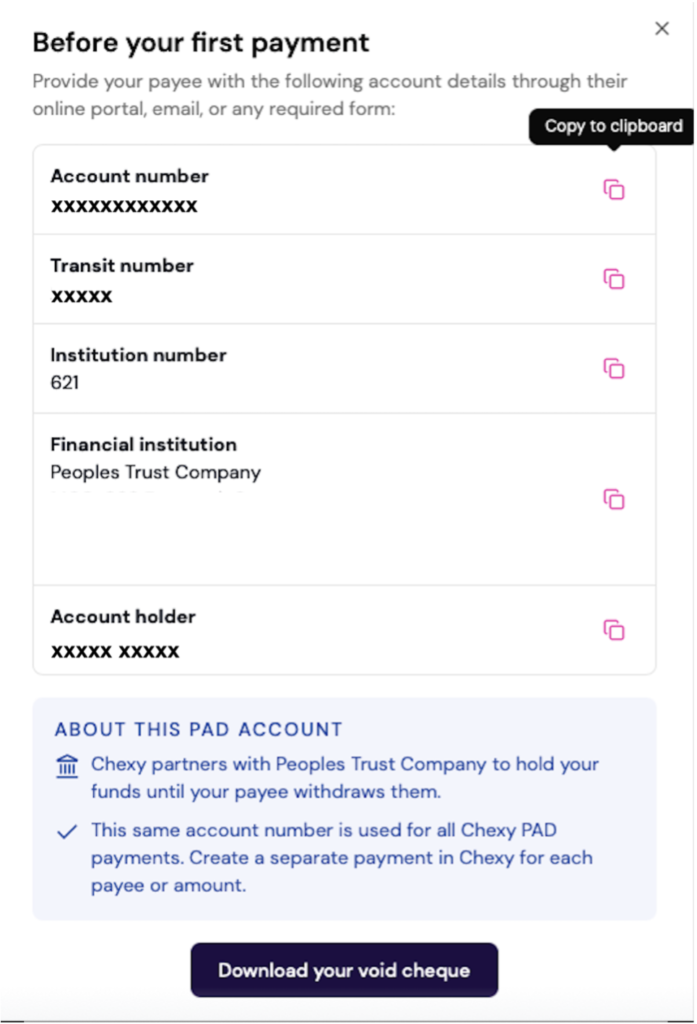697x1024 pixels.
Task: Copy the account number to clipboard
Action: (614, 190)
